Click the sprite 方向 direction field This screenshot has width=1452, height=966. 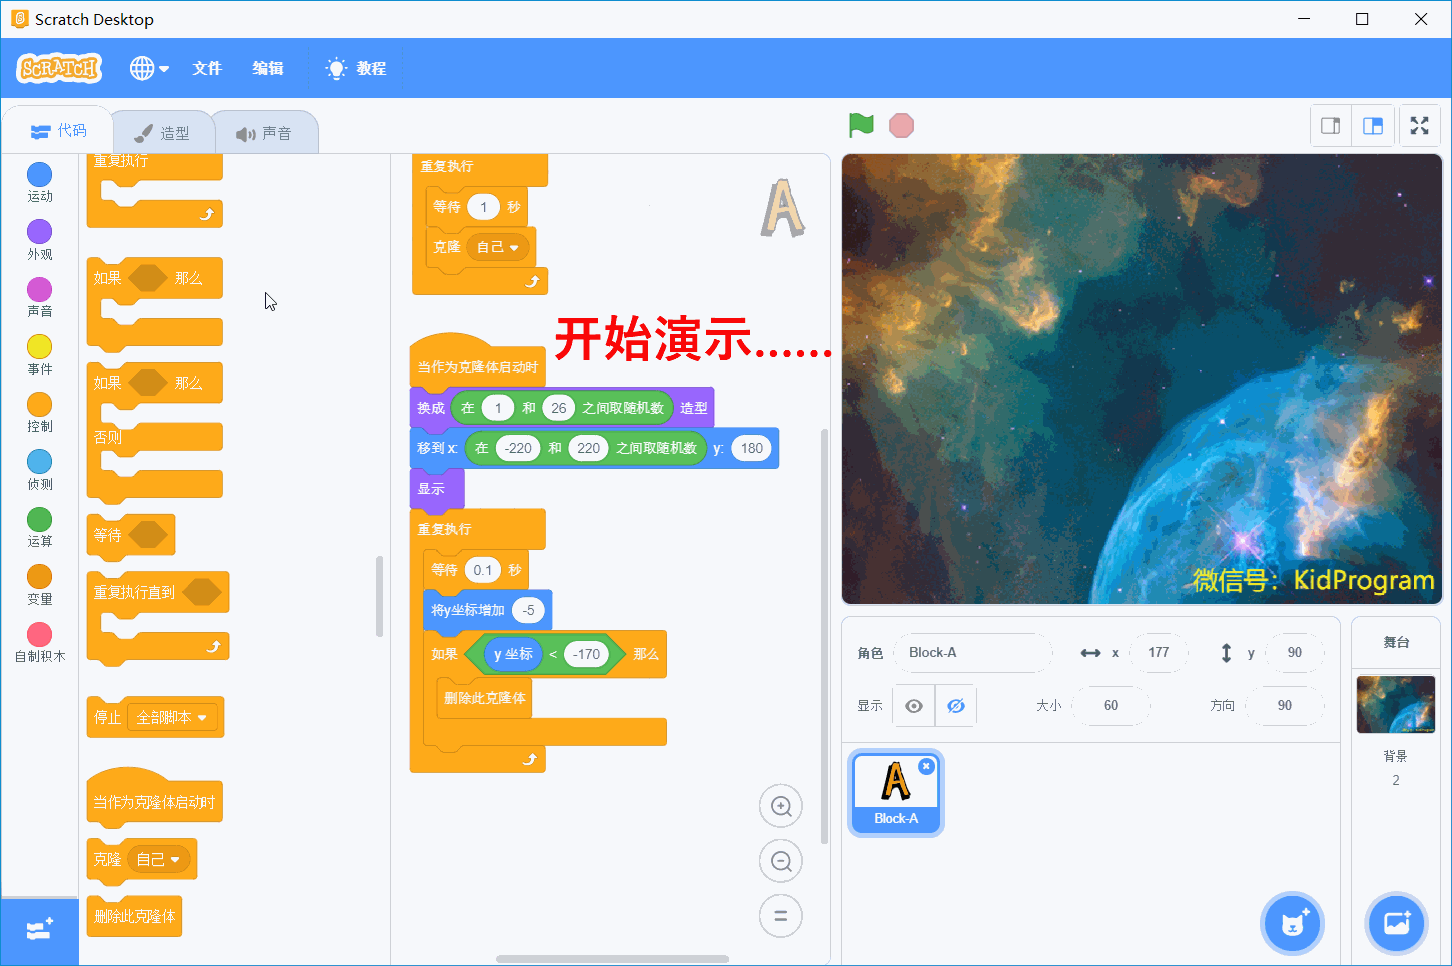pos(1285,706)
